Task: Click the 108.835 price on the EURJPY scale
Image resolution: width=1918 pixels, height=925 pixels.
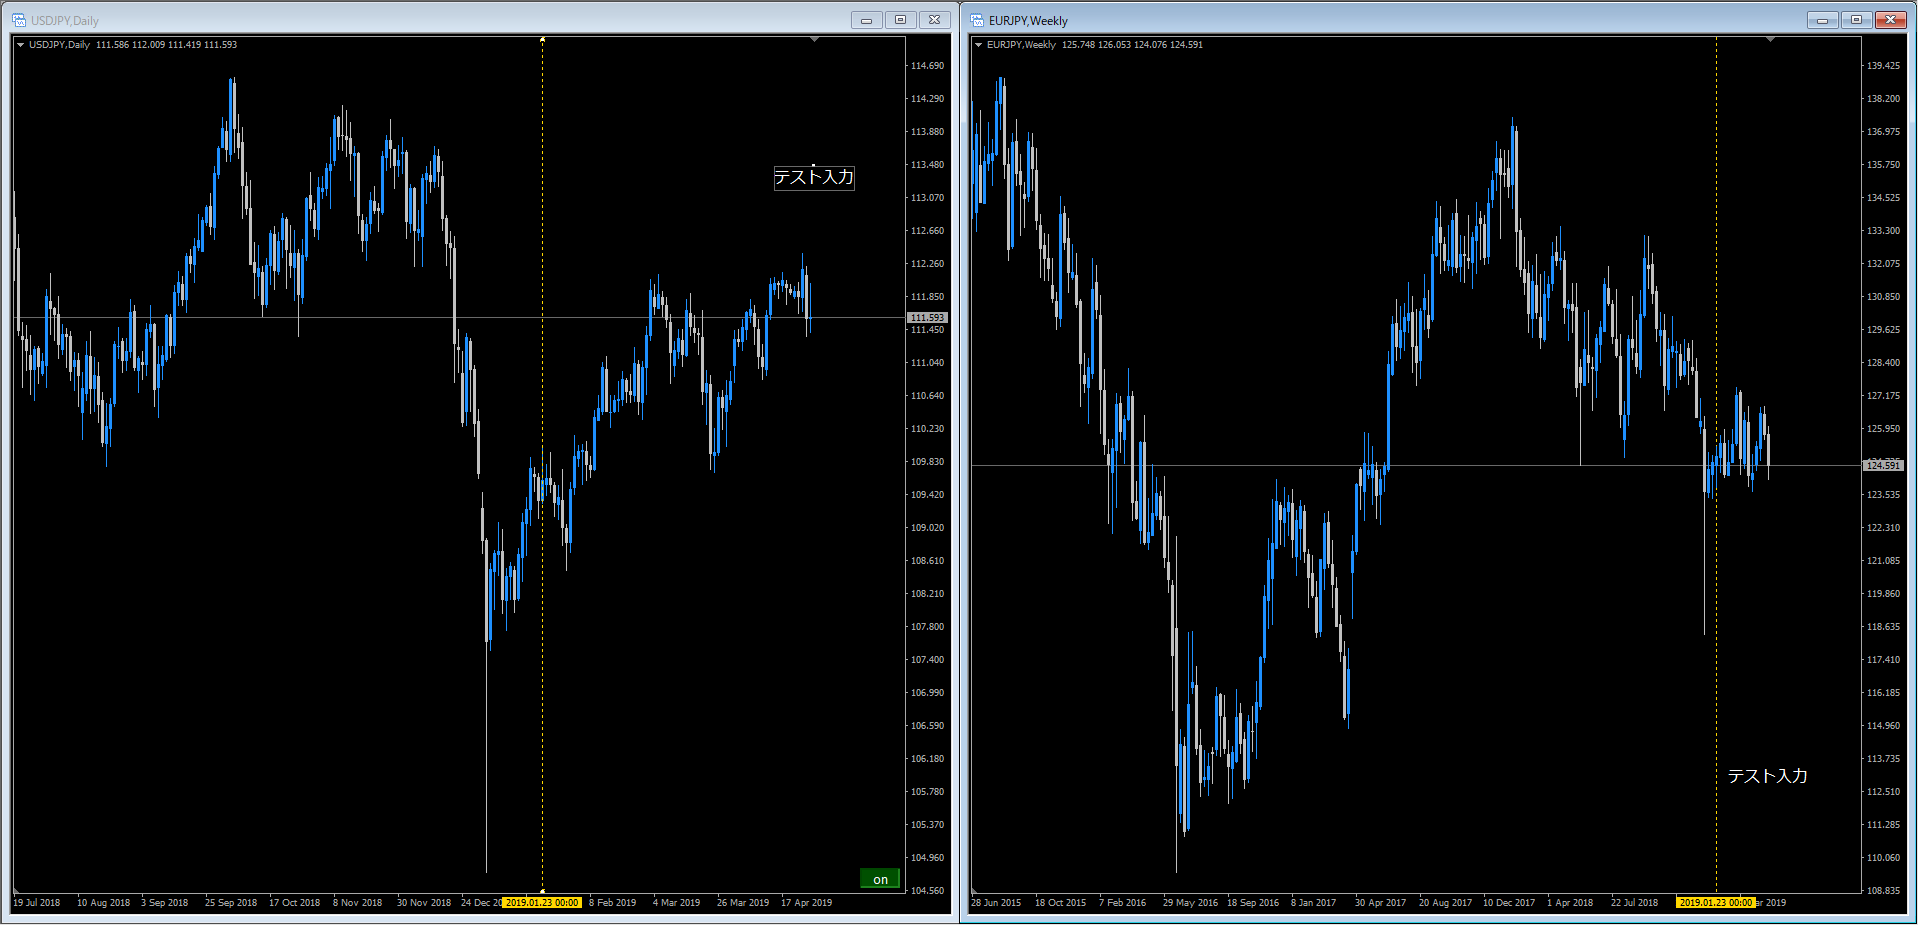Action: coord(1883,891)
